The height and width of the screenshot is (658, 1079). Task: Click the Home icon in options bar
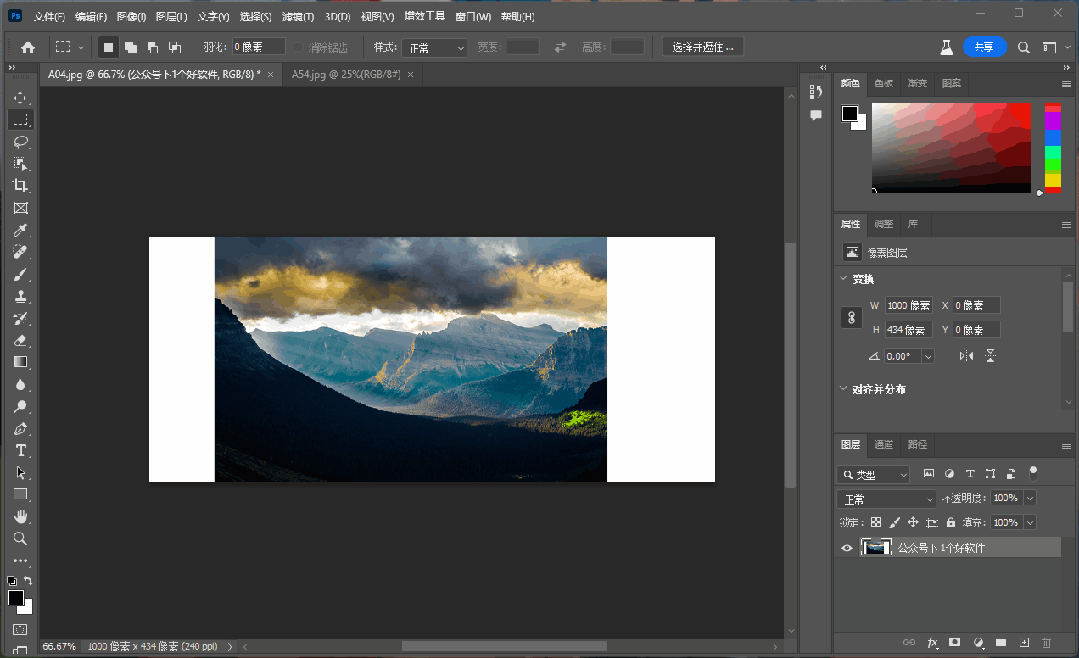[28, 47]
